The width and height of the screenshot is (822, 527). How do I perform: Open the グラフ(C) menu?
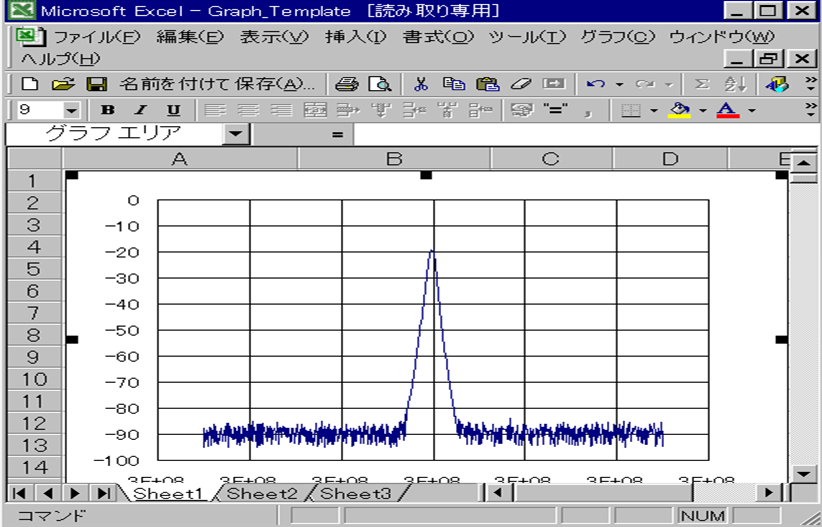618,37
